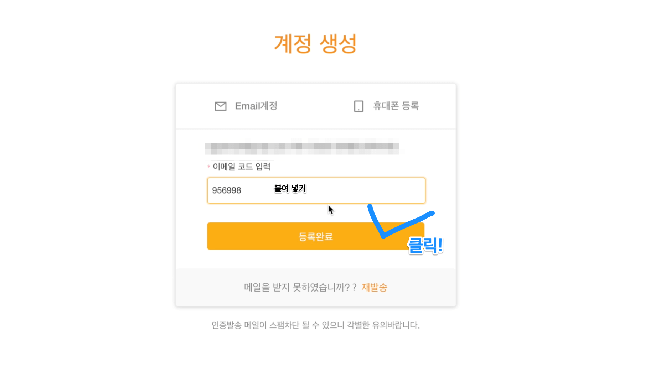Click the 붙여 넣기 annotation text
650x378 pixels.
point(290,189)
